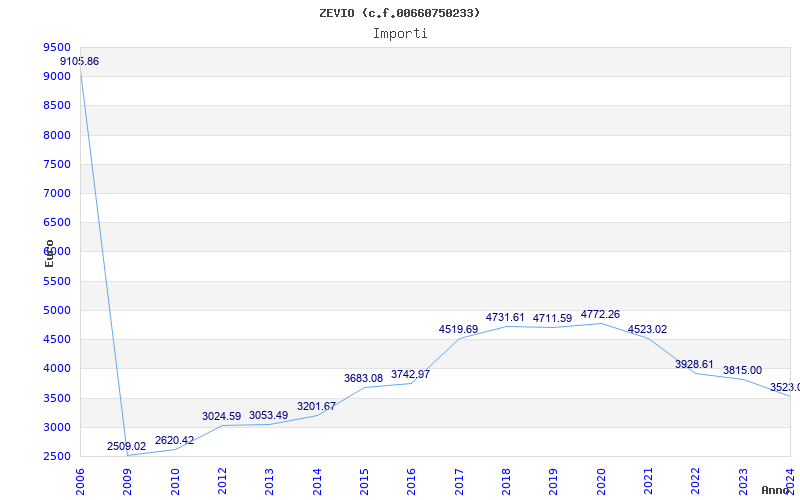Pick the 4519.69 data label
Image resolution: width=800 pixels, height=500 pixels.
[x=458, y=330]
